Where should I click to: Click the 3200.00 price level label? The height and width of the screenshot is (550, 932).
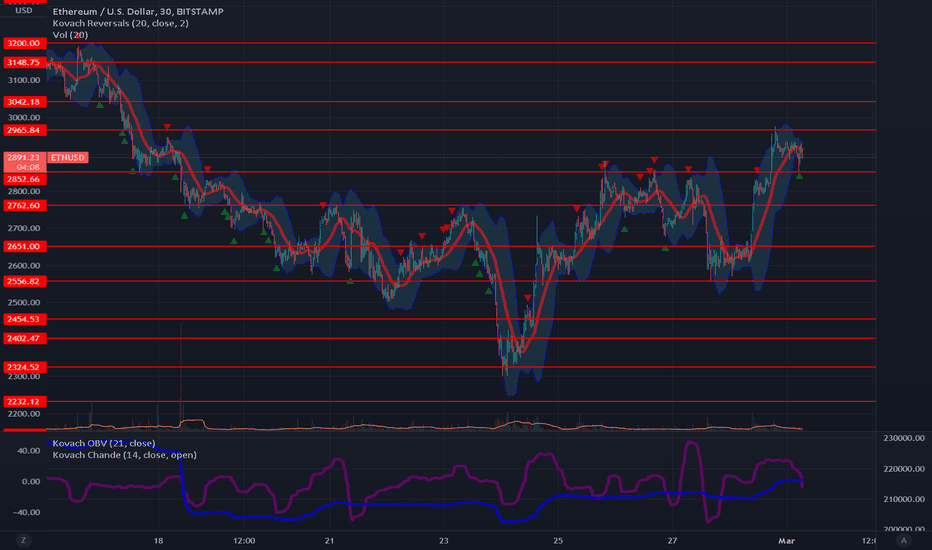(24, 43)
